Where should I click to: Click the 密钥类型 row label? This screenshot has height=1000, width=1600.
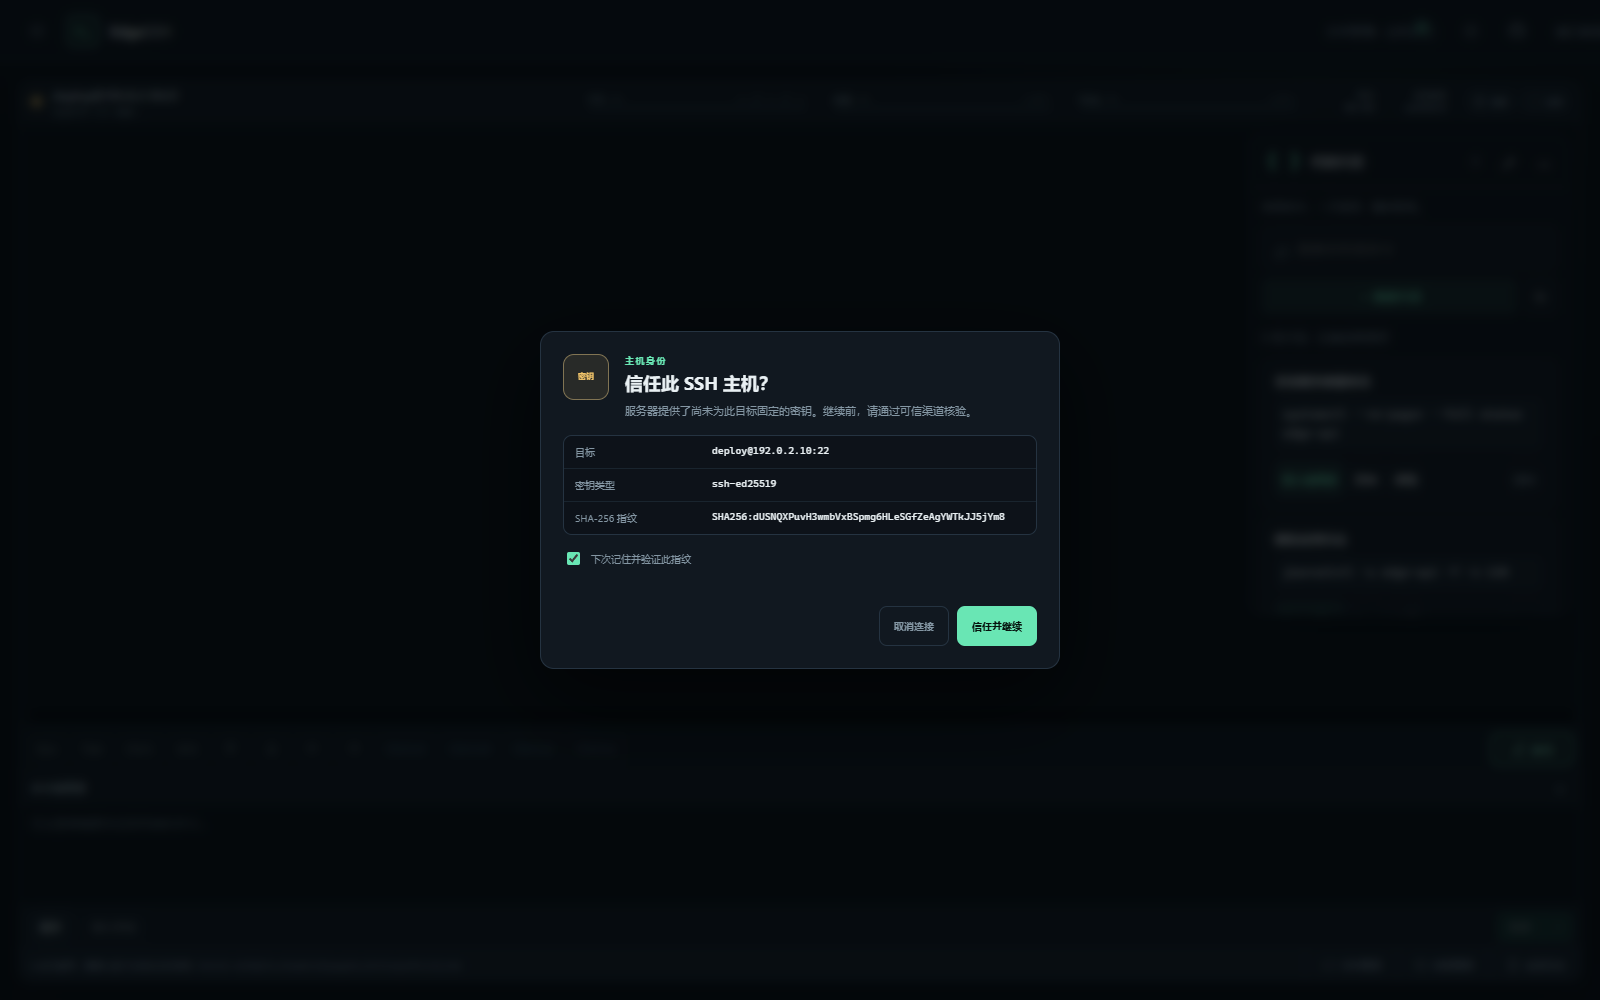pos(595,485)
